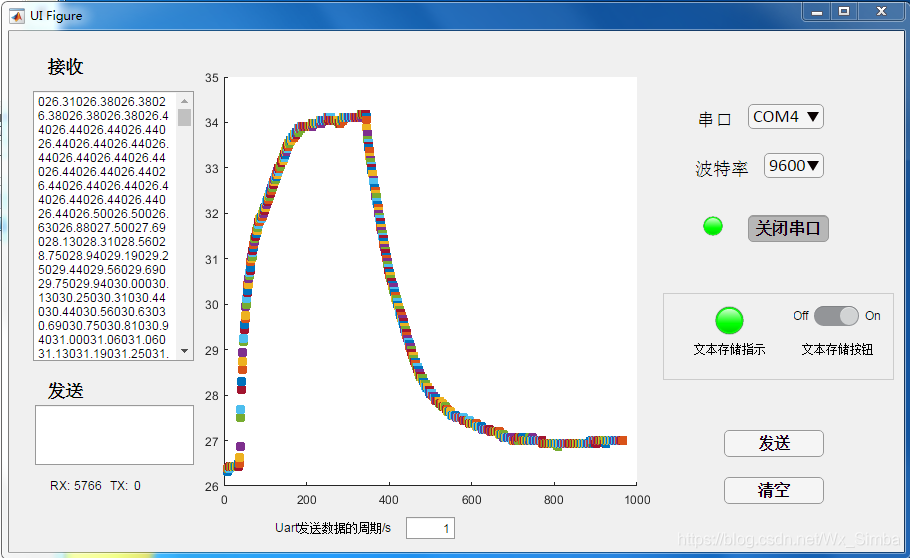The height and width of the screenshot is (558, 910).
Task: Click the Uart发送数据的周期/s label
Action: pyautogui.click(x=333, y=528)
